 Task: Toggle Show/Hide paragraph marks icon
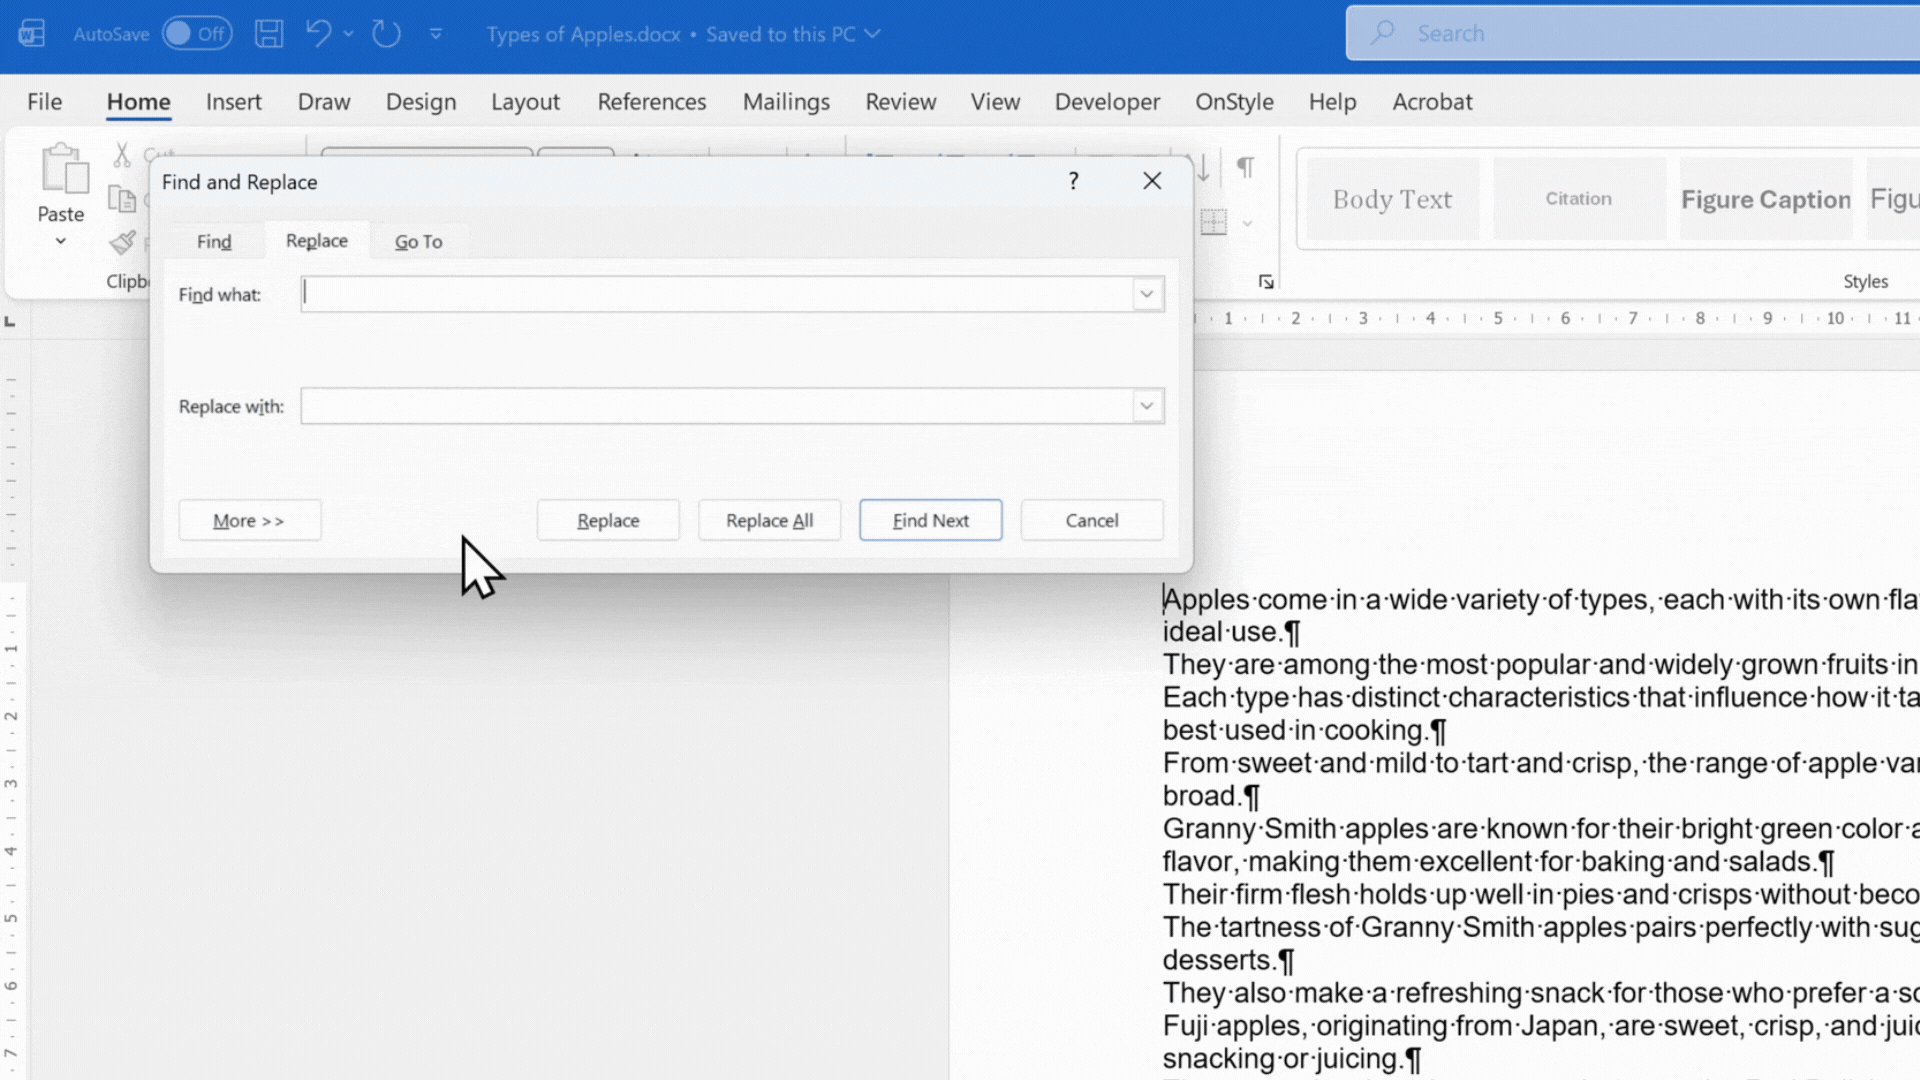[1246, 167]
